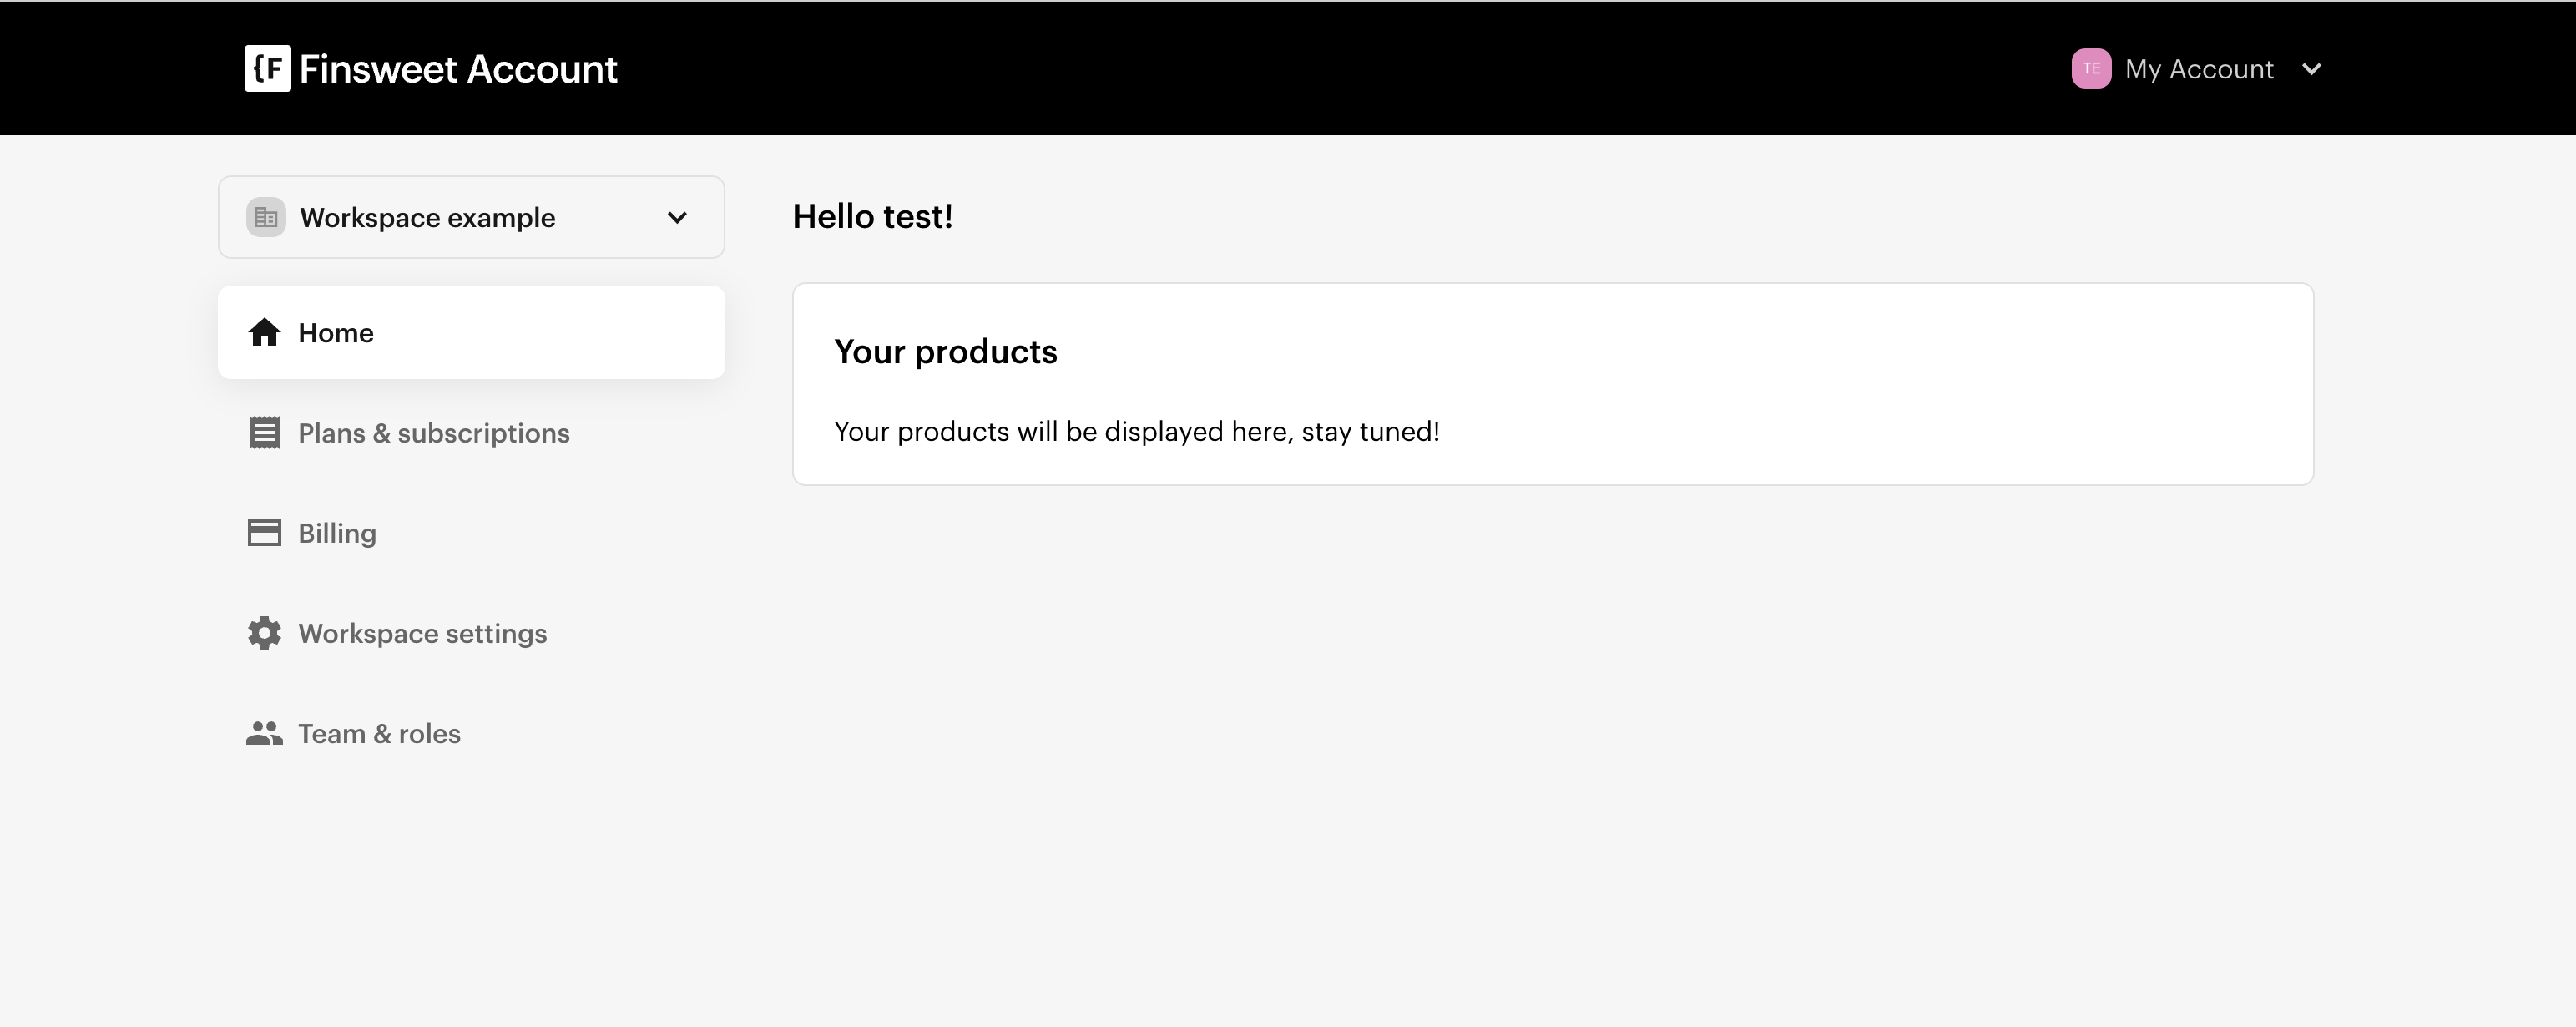Click the Finsweet Account title

coord(458,69)
